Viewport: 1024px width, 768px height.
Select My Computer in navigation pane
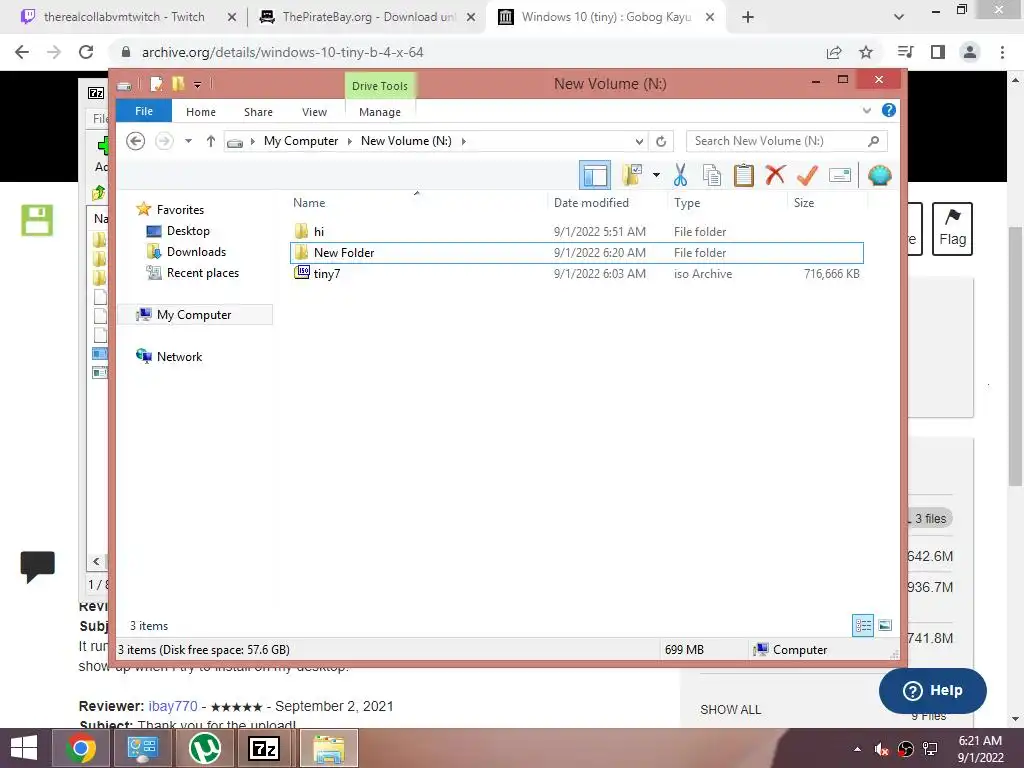click(194, 315)
